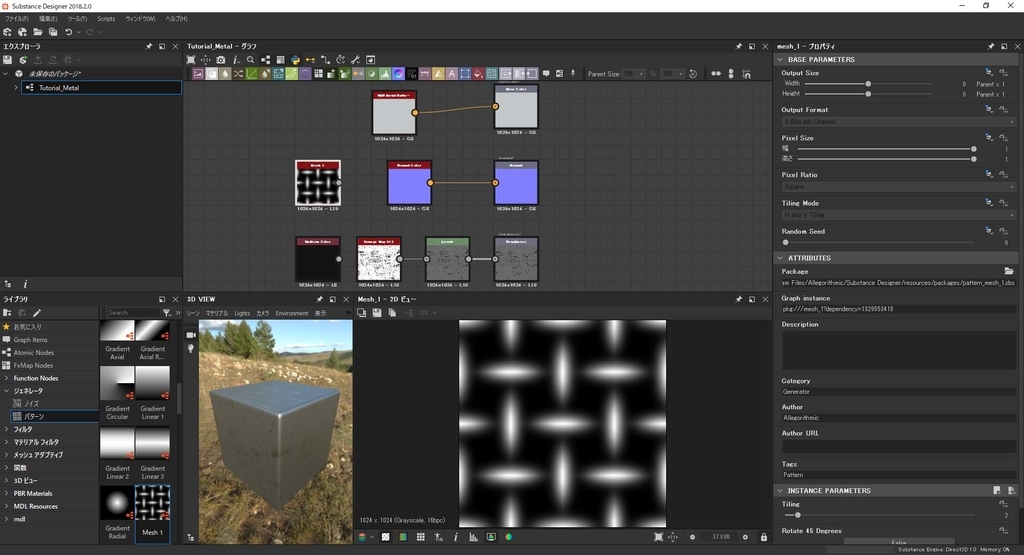The width and height of the screenshot is (1024, 555).
Task: Open the Output Format dropdown
Action: [899, 121]
